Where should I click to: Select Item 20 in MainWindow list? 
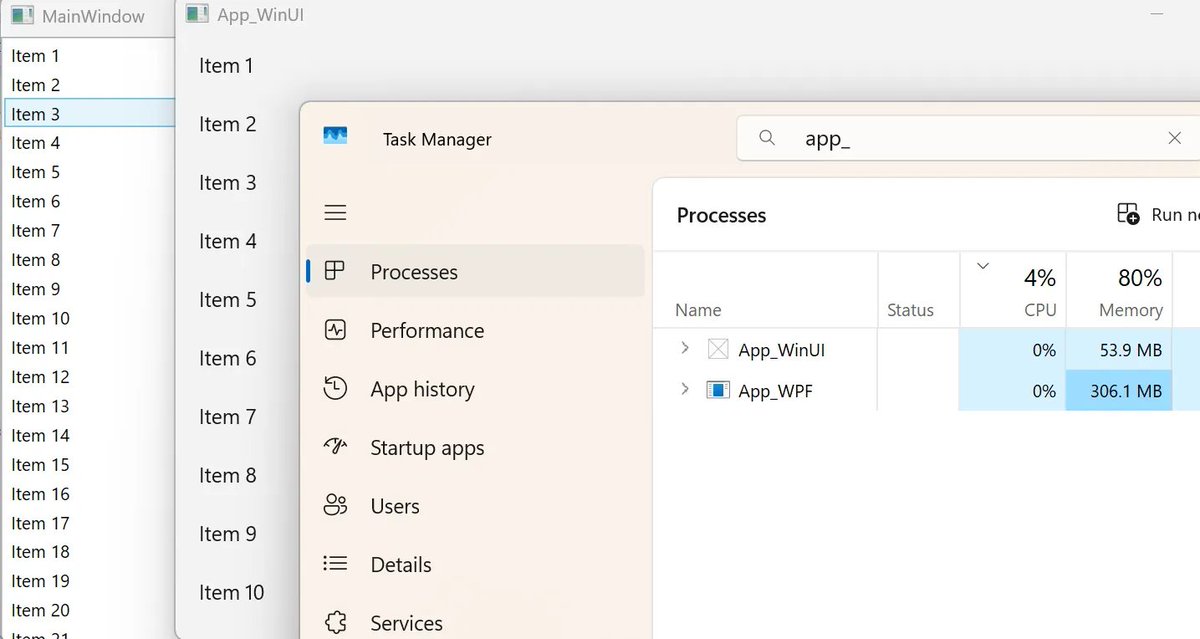[88, 611]
